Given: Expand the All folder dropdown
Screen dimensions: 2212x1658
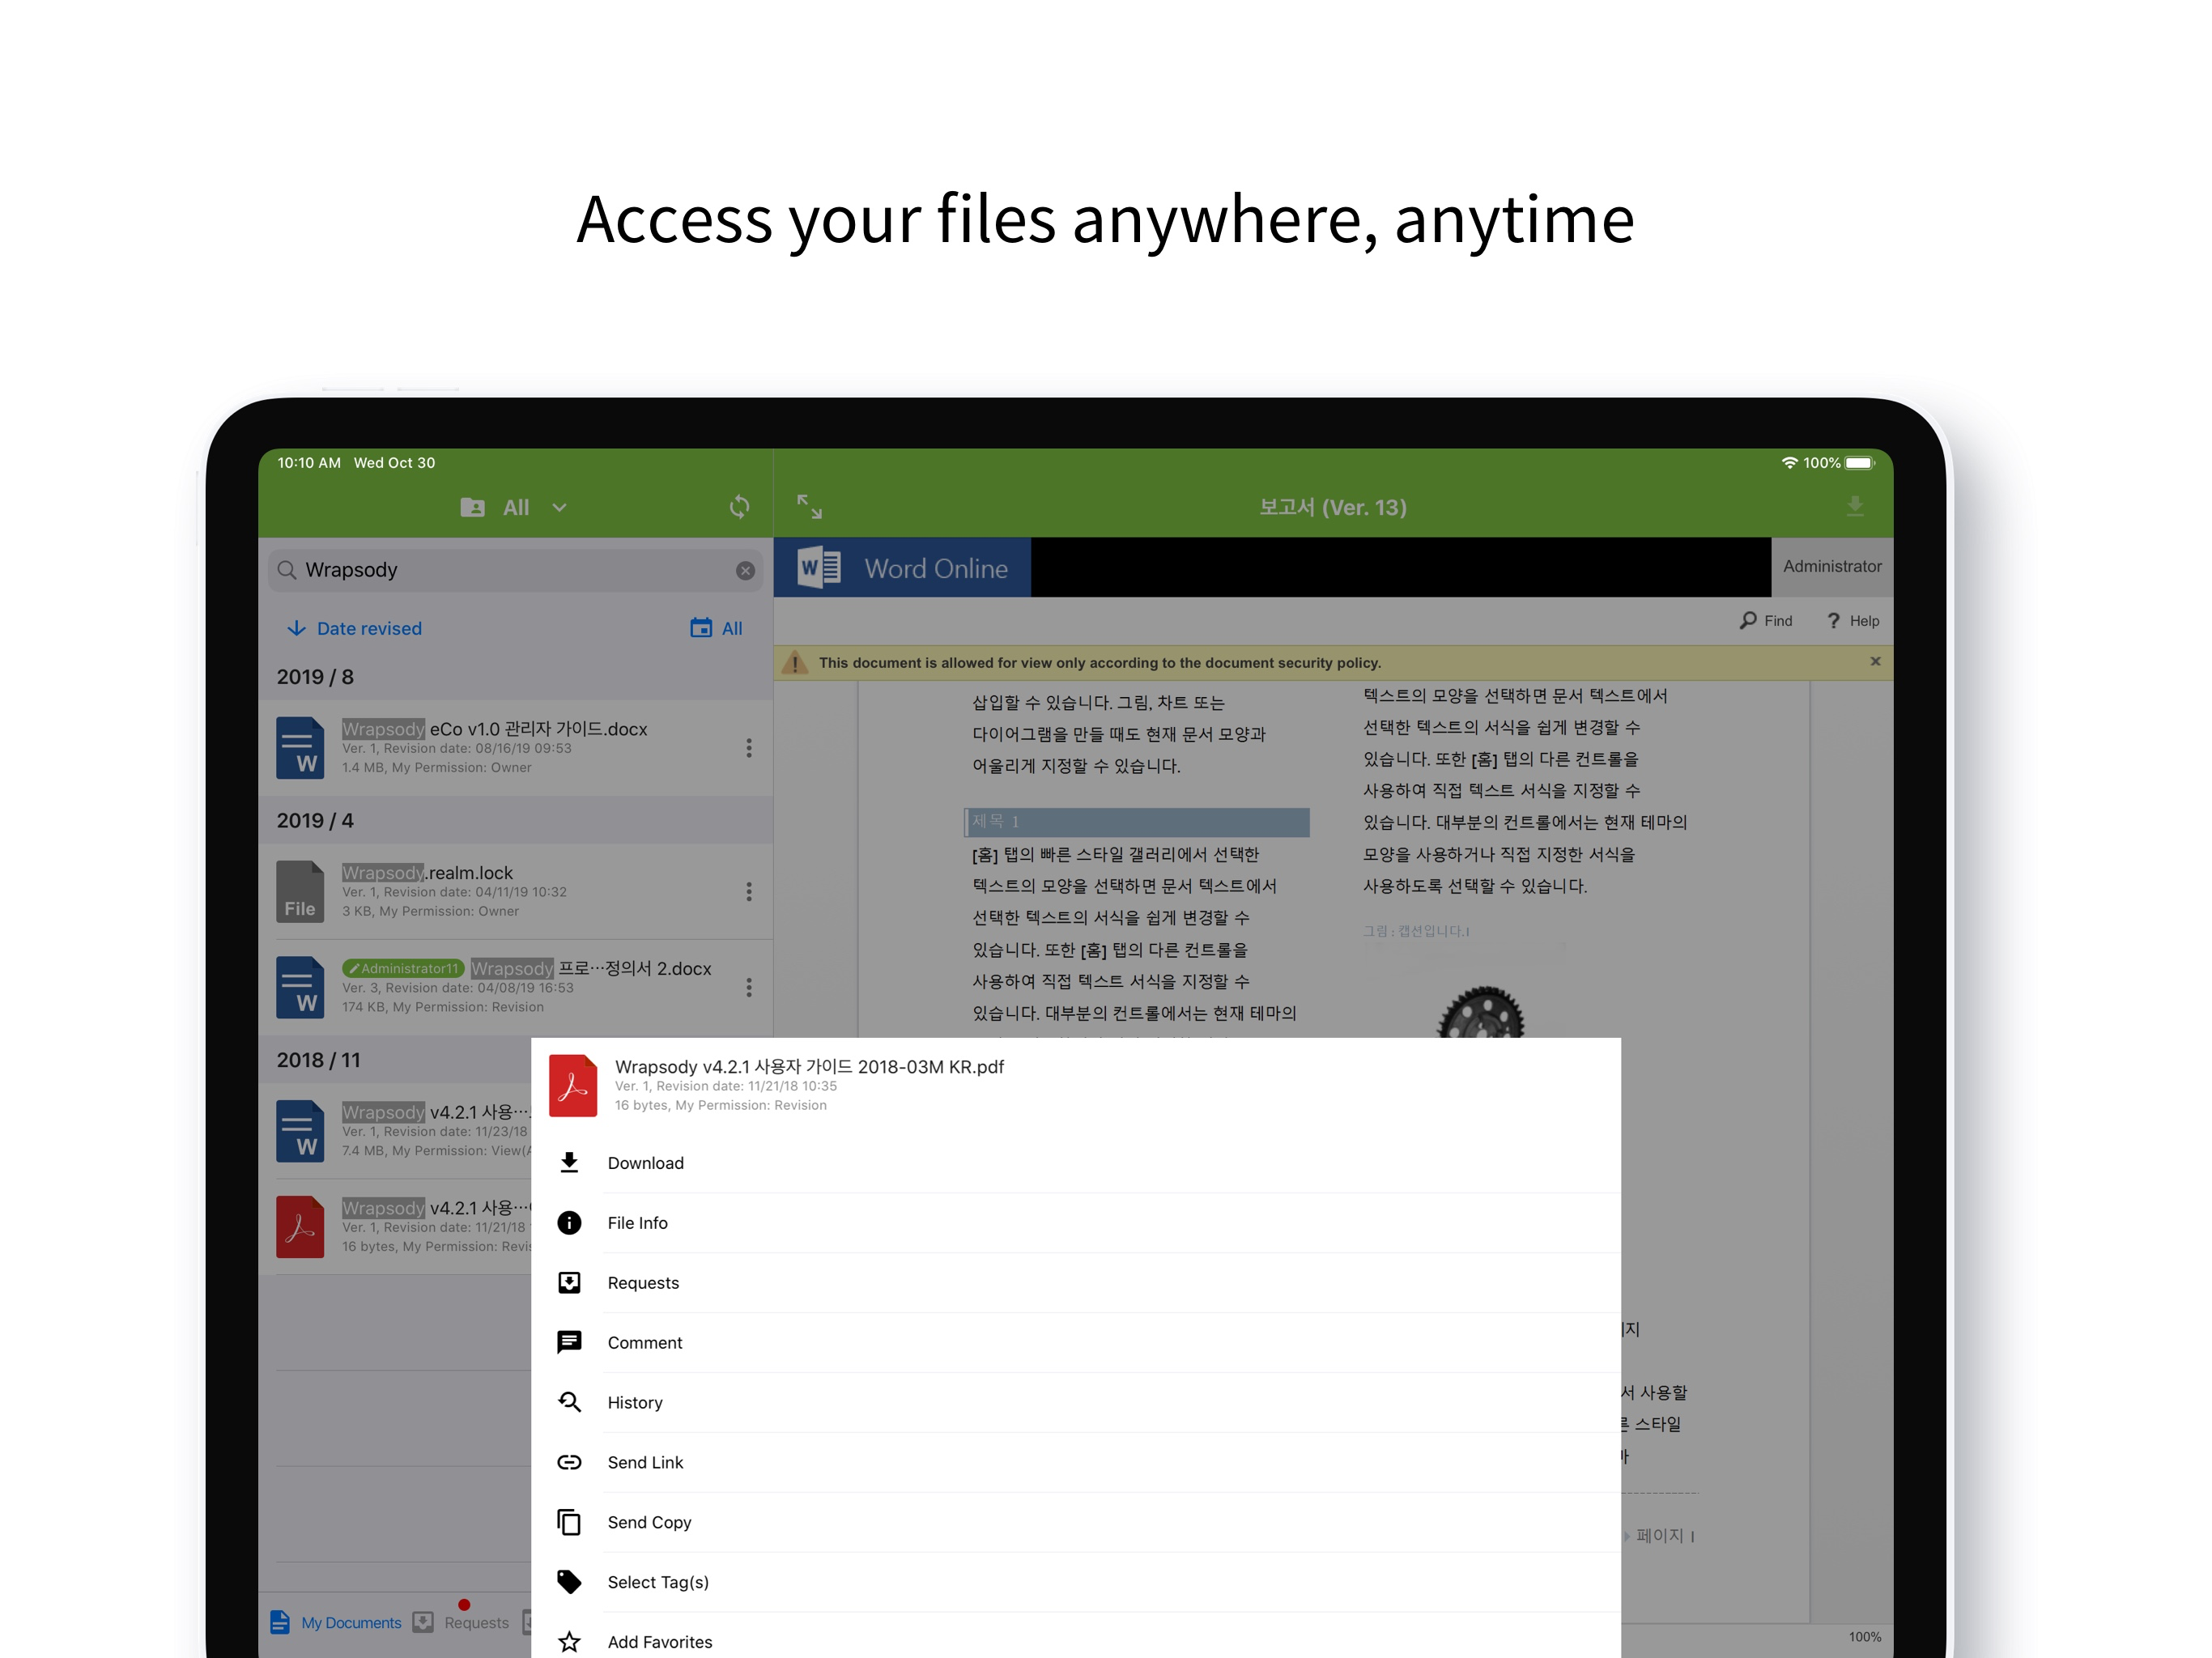Looking at the screenshot, I should click(559, 508).
